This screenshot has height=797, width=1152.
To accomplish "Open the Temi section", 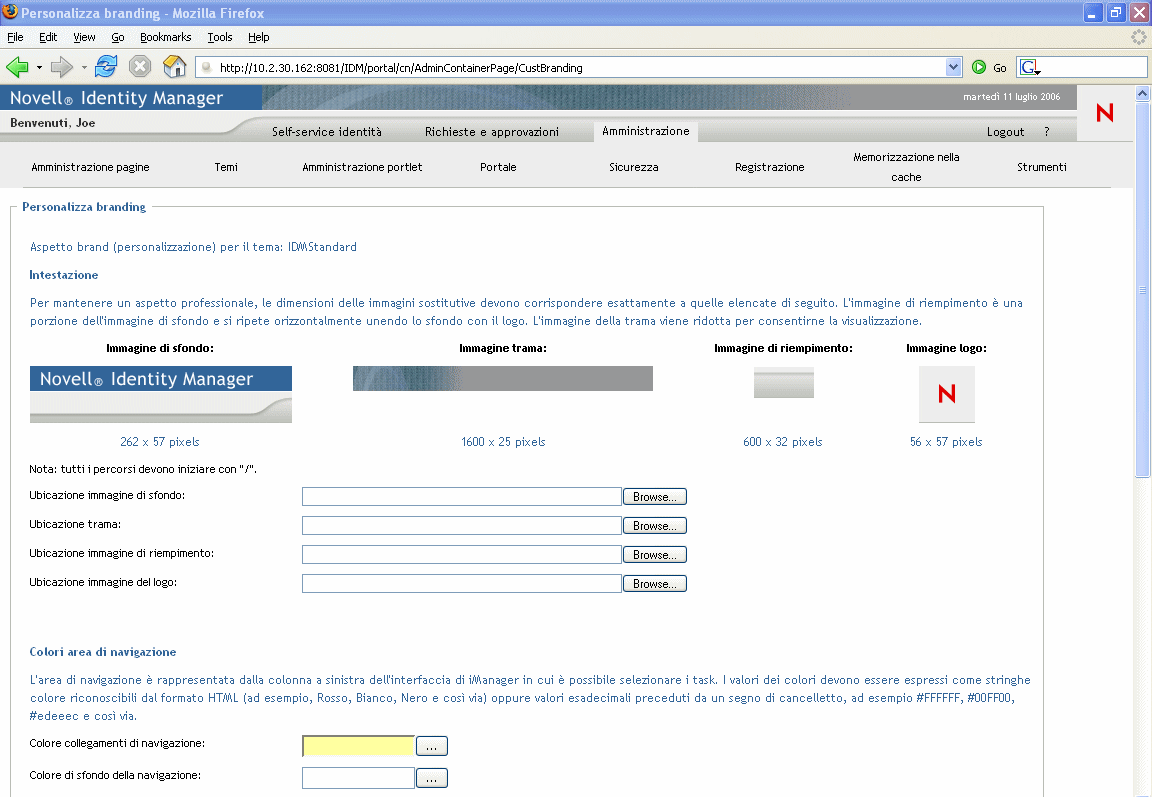I will 226,167.
